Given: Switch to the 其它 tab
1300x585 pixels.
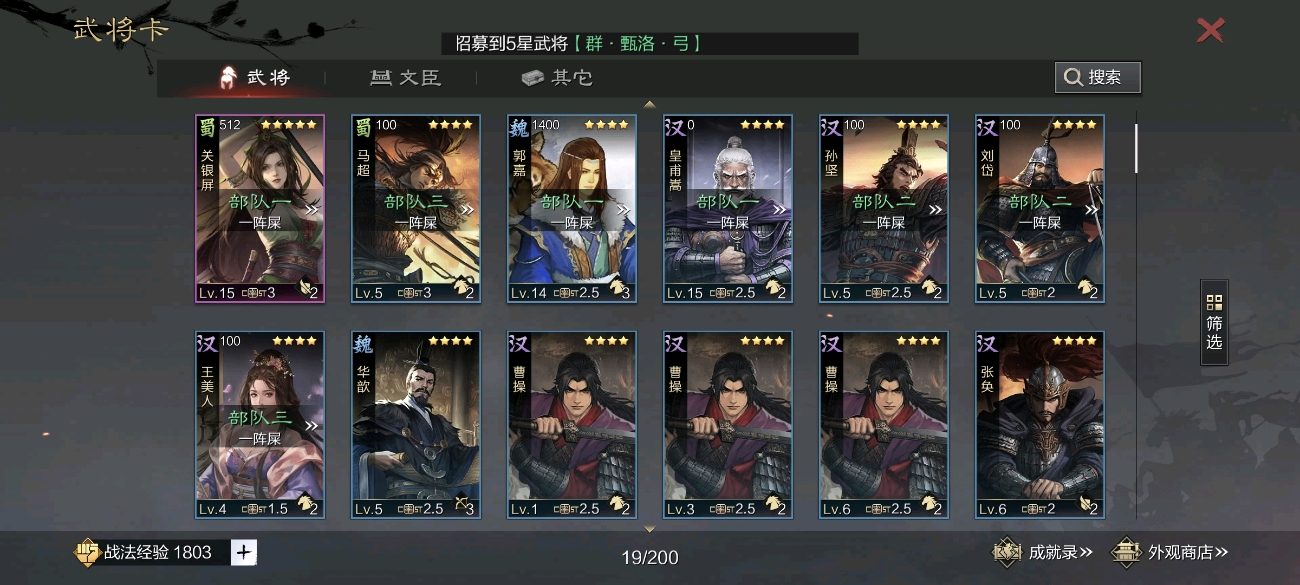Looking at the screenshot, I should (558, 77).
